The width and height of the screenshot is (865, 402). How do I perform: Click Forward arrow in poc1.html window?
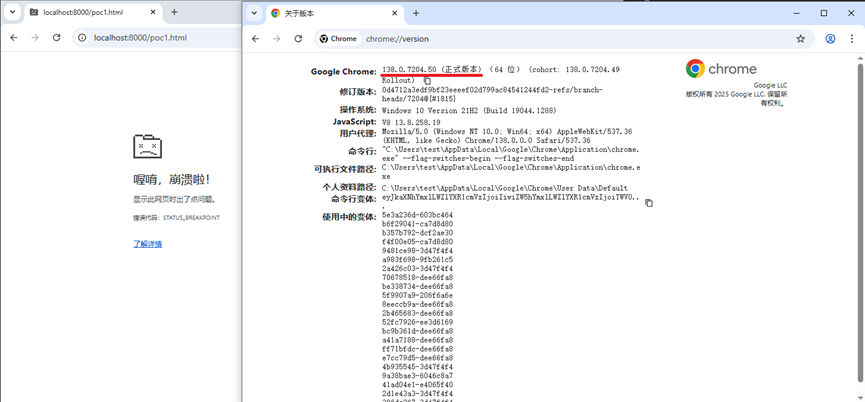[35, 37]
